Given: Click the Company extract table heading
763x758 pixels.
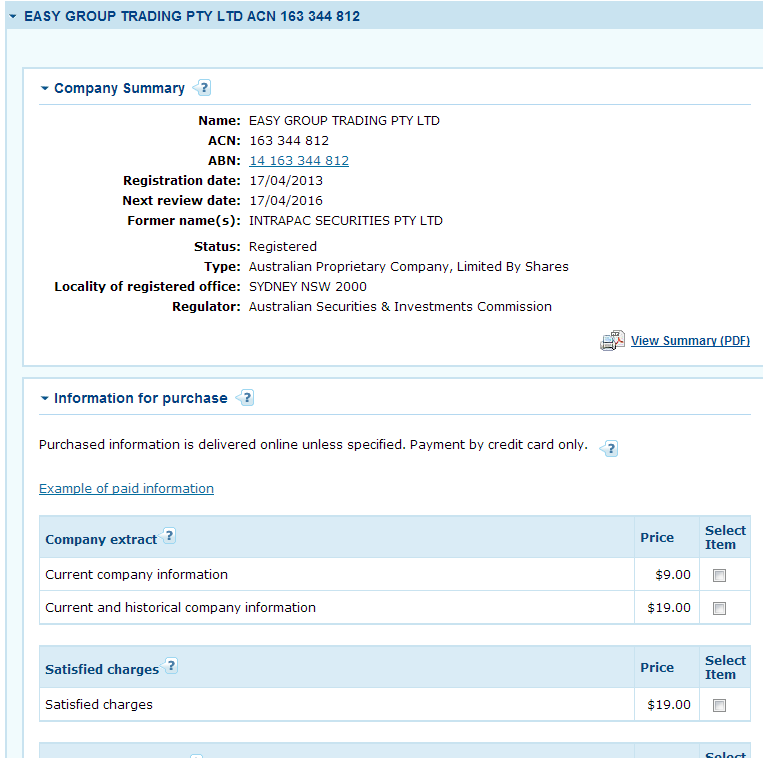Looking at the screenshot, I should (x=101, y=540).
